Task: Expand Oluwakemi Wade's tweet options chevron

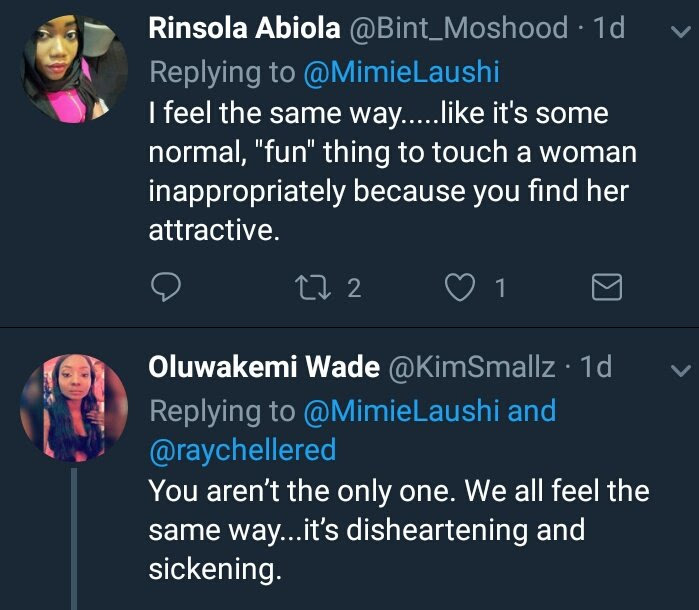Action: coord(677,371)
